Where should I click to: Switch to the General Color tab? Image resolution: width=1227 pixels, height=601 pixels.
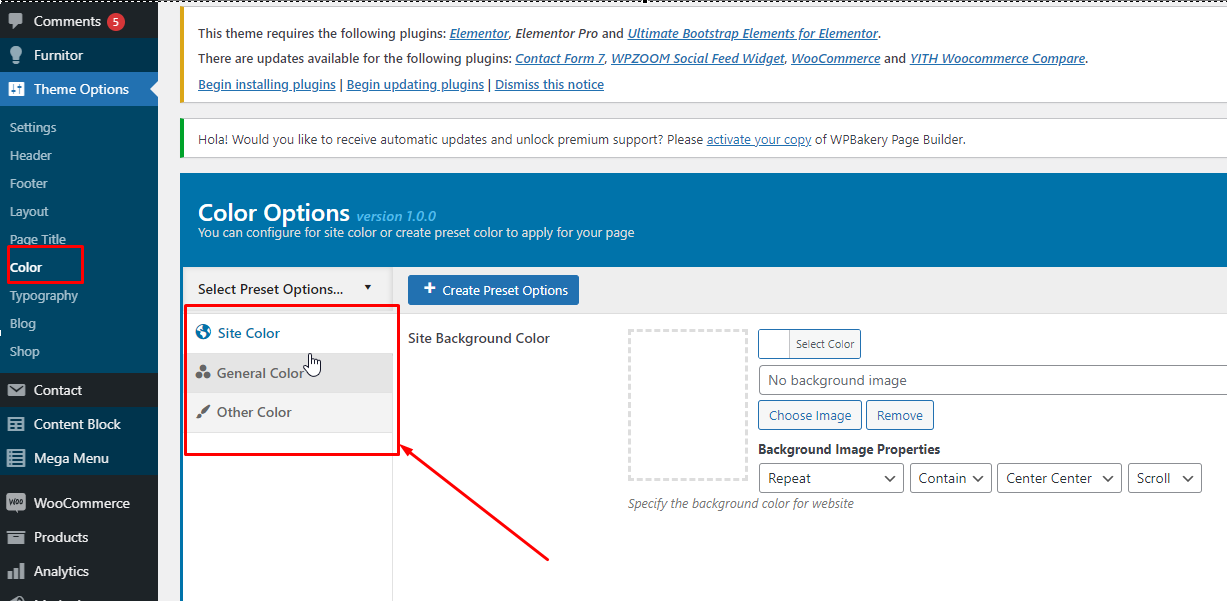click(289, 373)
